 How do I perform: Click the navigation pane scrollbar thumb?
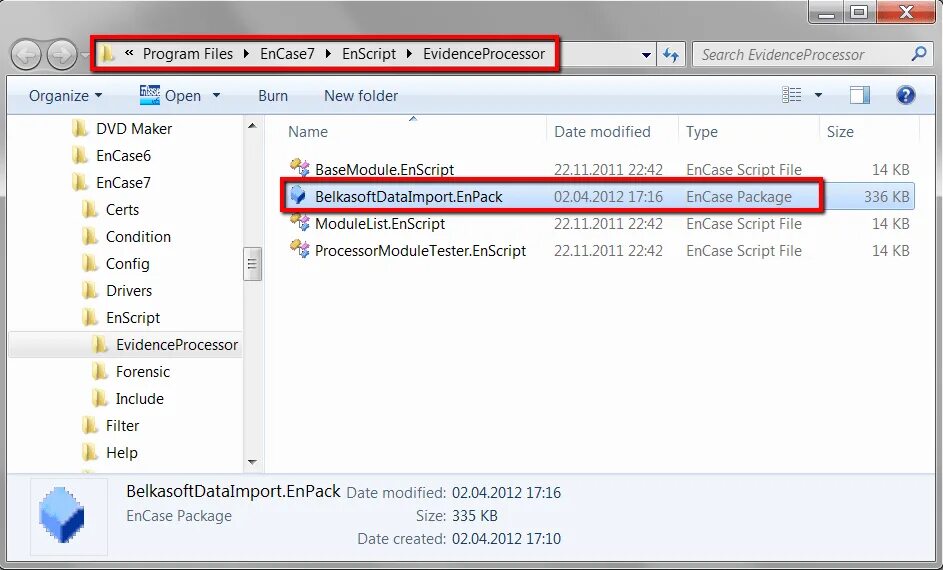click(x=252, y=264)
